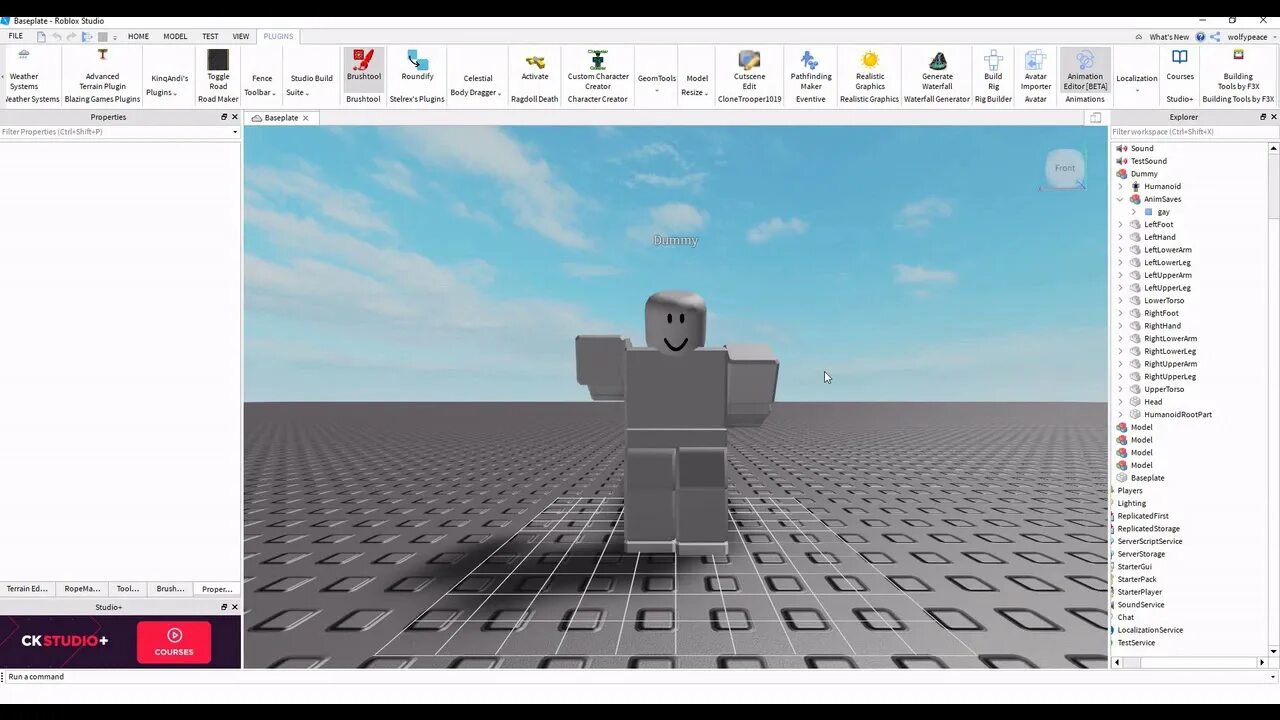
Task: Open the Avatar Importer plugin
Action: [x=1036, y=70]
